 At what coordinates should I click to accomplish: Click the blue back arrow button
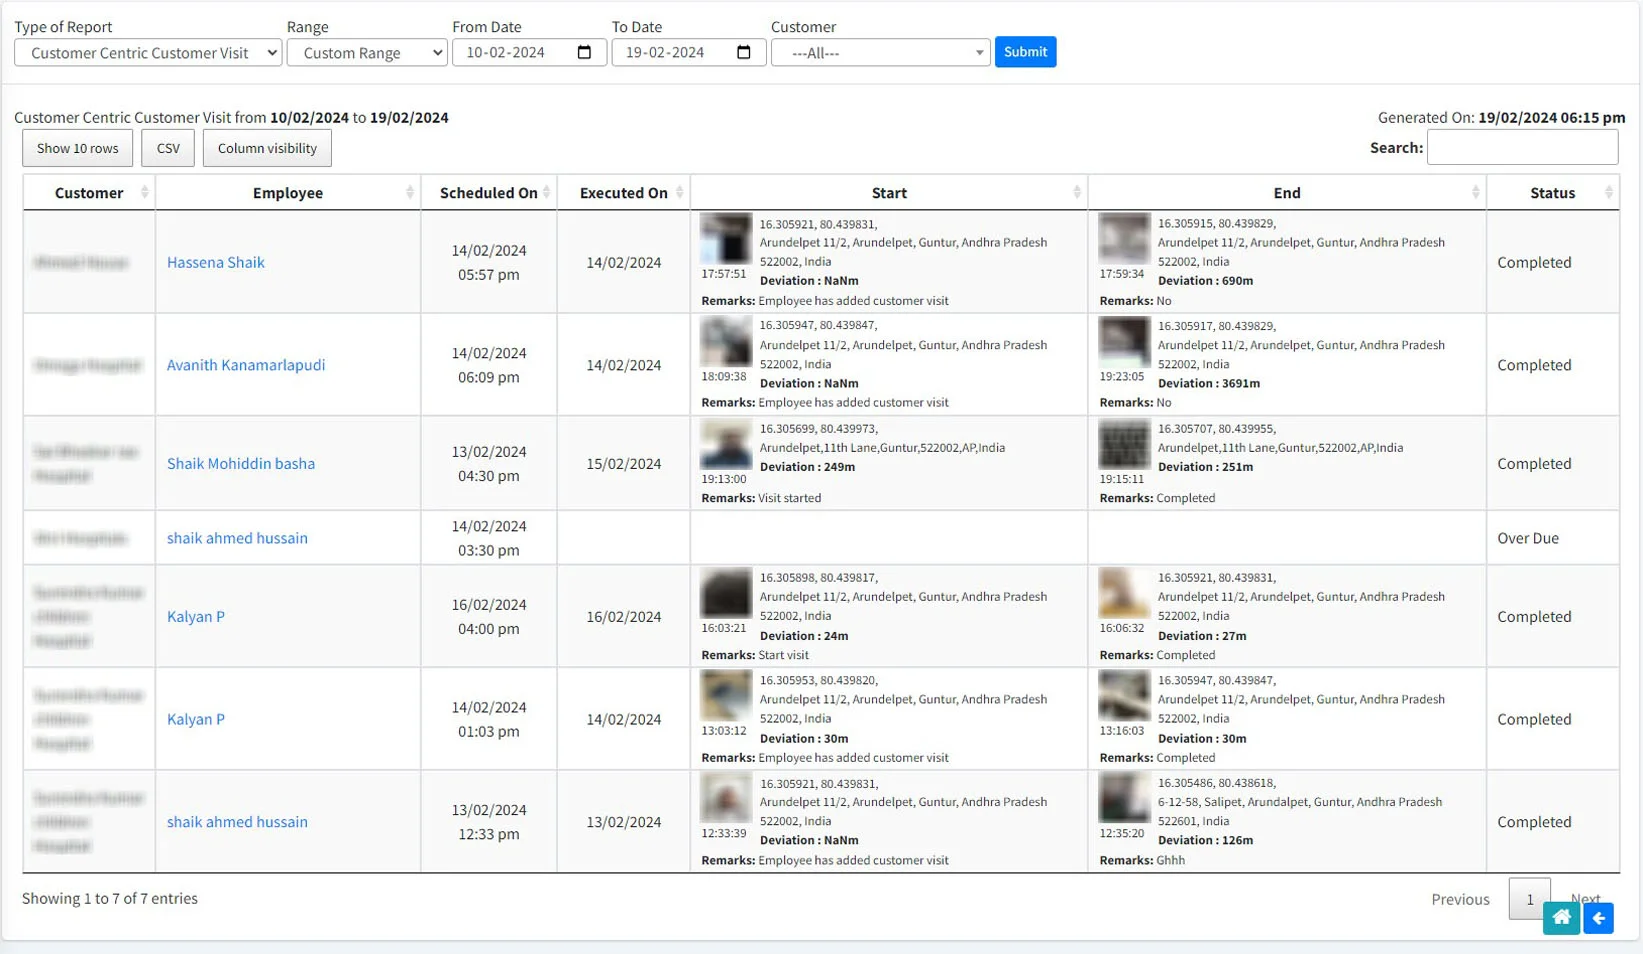pos(1598,918)
